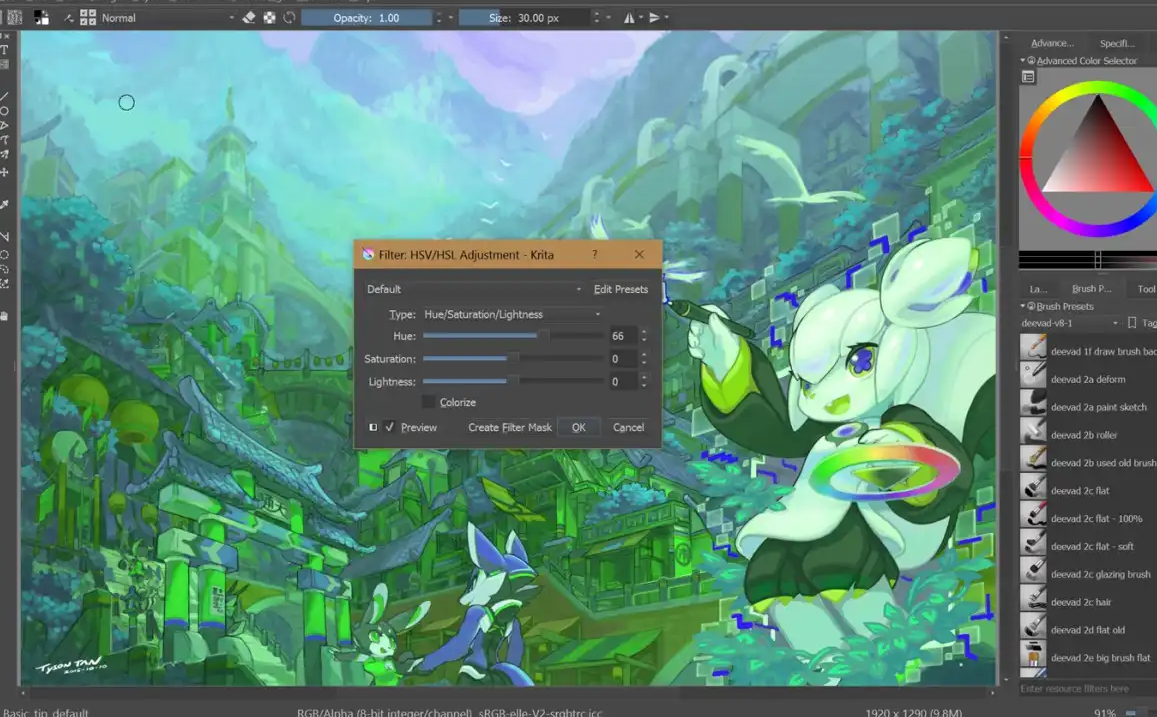The image size is (1157, 717).
Task: Click the Lightness slider in the filter dialog
Action: coord(513,381)
